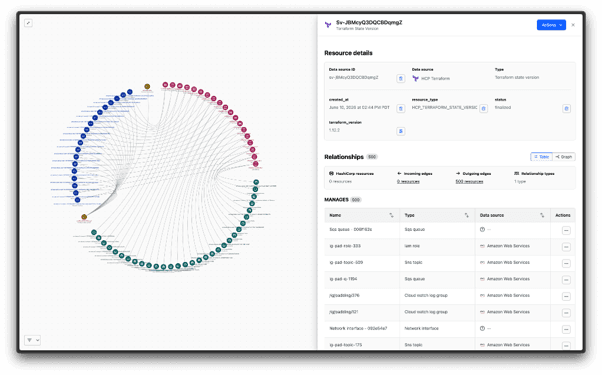Viewport: 602px width, 375px height.
Task: Copy the status value
Action: pos(566,108)
